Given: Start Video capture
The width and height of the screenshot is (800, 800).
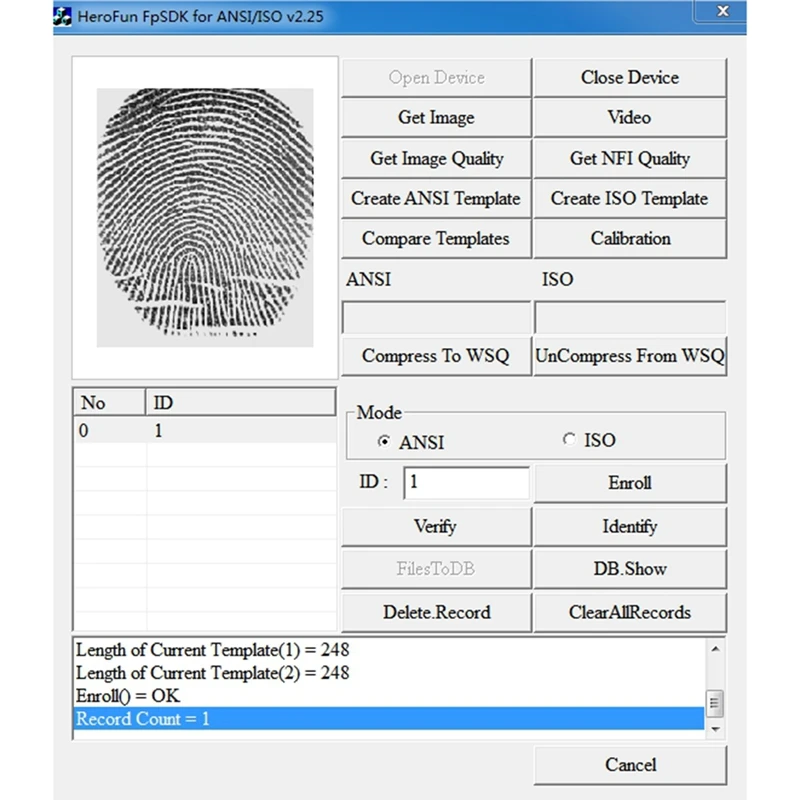Looking at the screenshot, I should (629, 118).
